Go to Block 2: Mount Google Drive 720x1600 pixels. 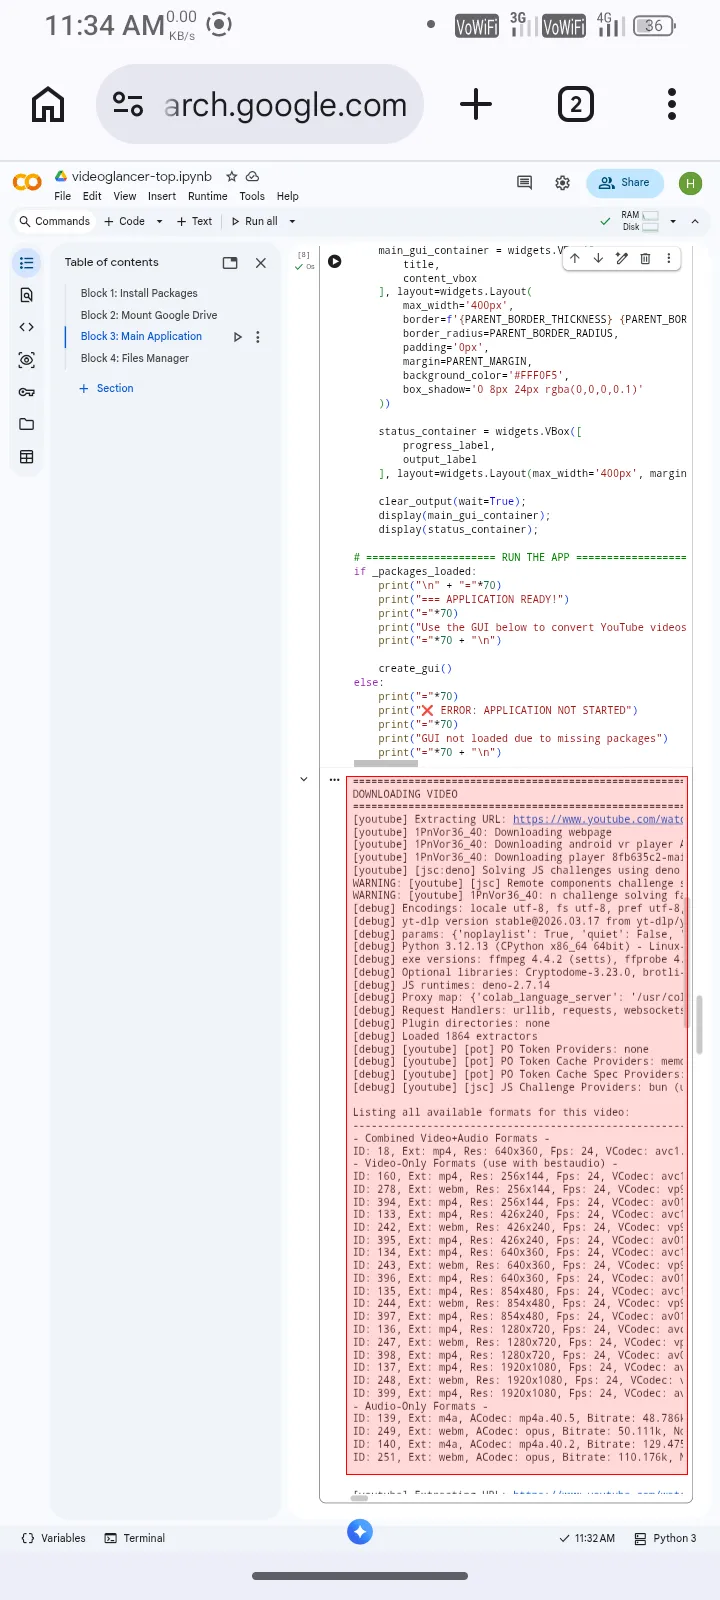click(x=149, y=315)
